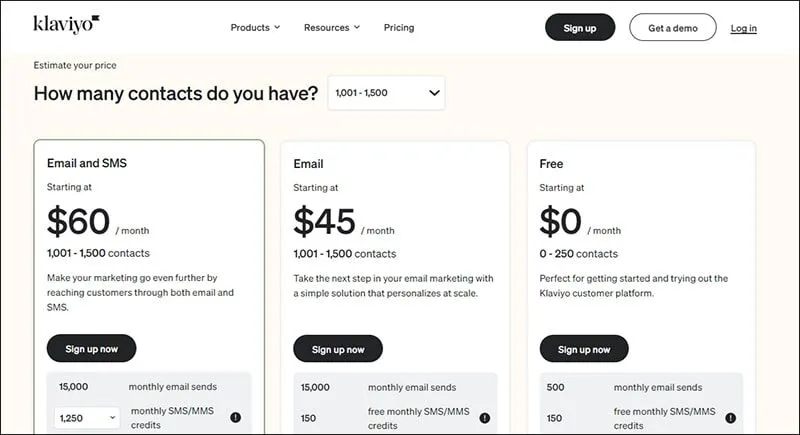Click the Klaviyo logo
The height and width of the screenshot is (435, 800).
pos(66,23)
